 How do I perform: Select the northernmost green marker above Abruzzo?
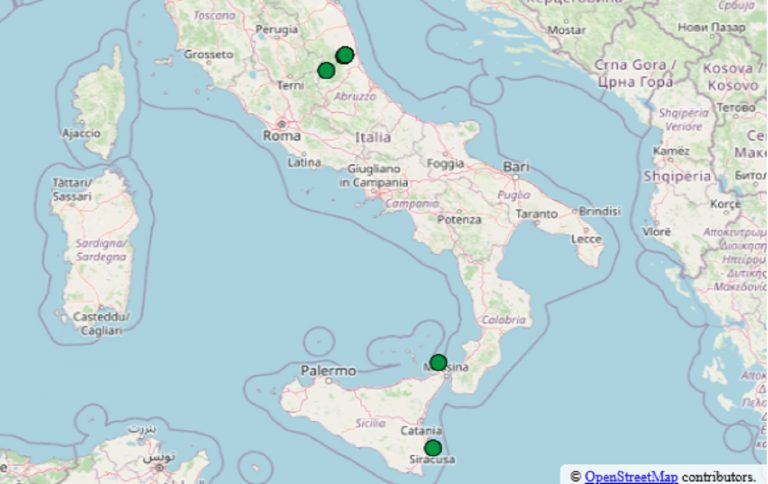tap(345, 55)
